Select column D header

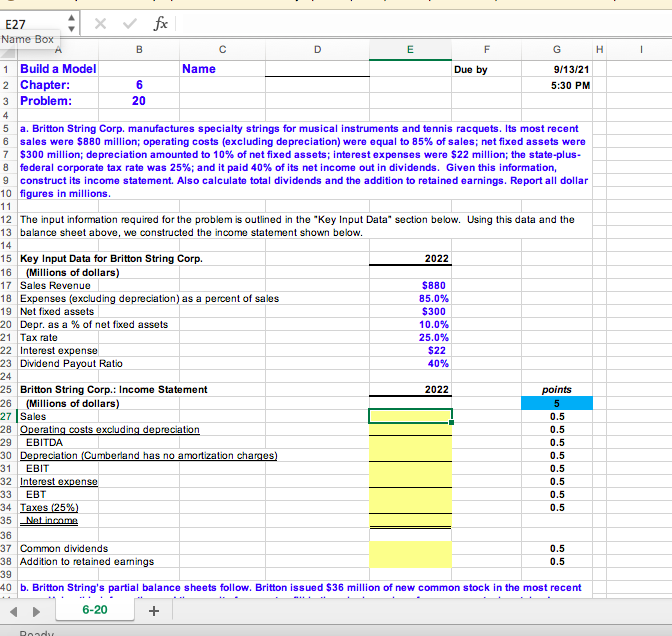(317, 50)
